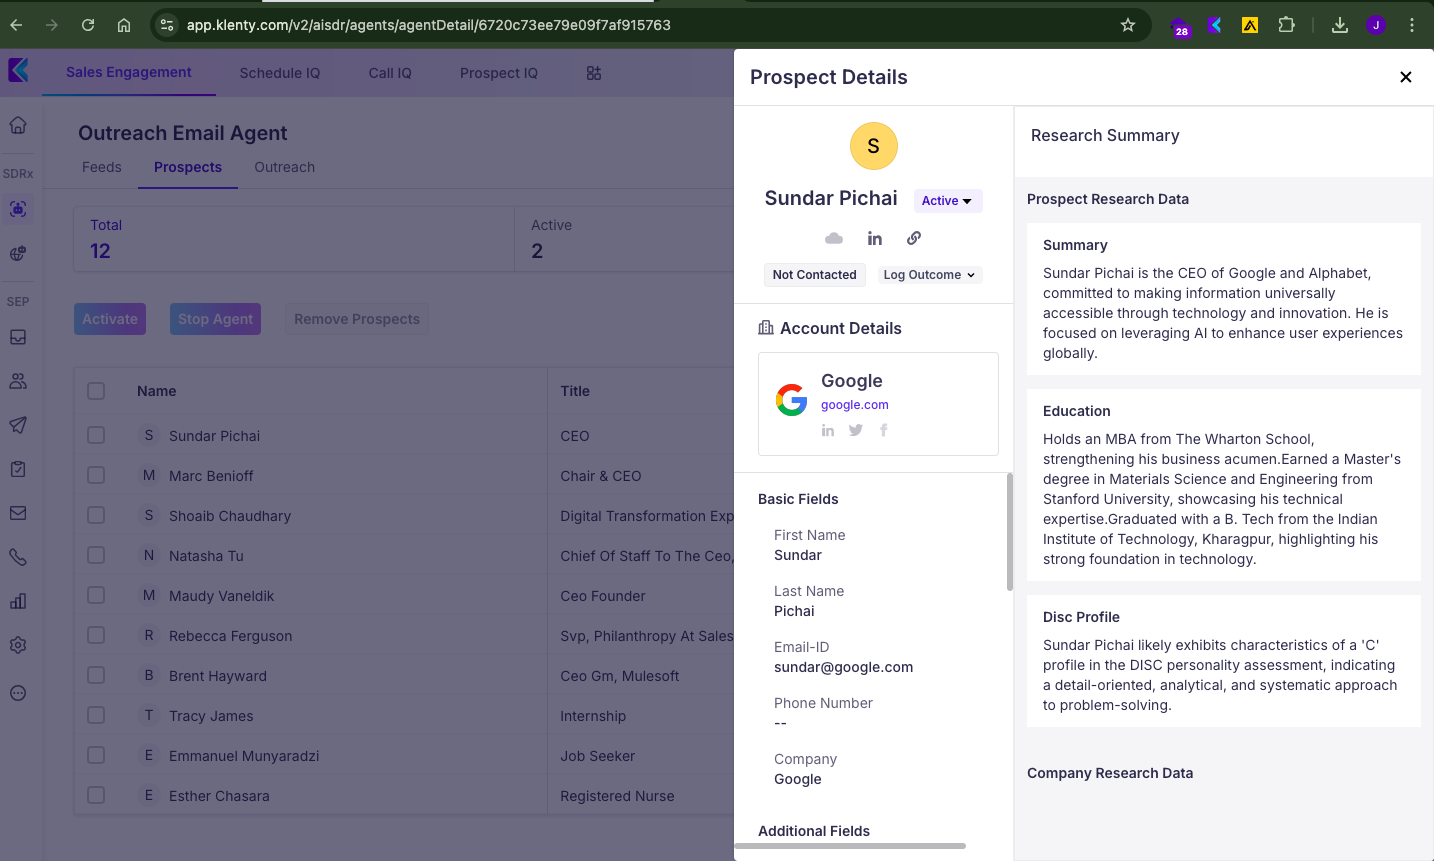This screenshot has height=861, width=1434.
Task: Click the Remove Prospects button
Action: point(357,319)
